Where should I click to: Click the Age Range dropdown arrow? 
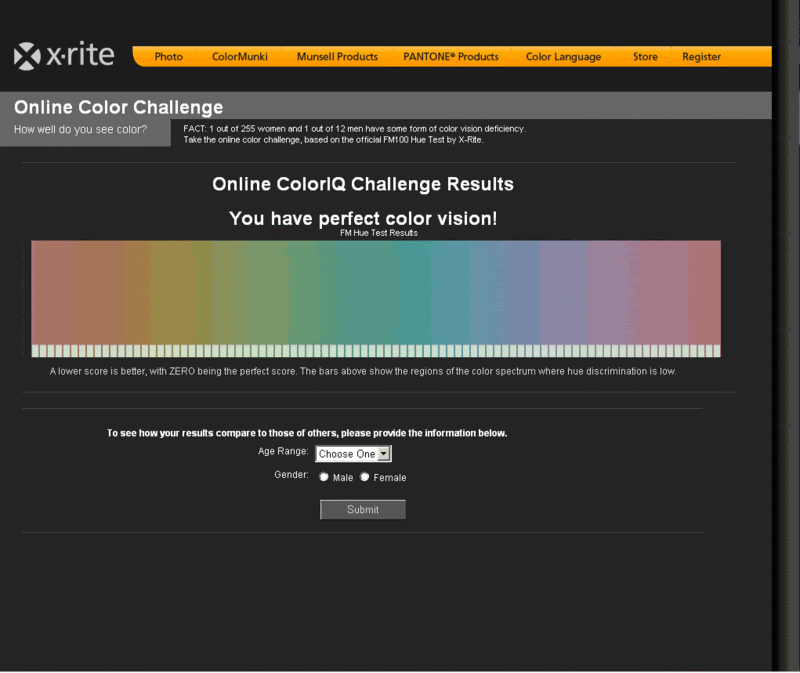pos(384,453)
